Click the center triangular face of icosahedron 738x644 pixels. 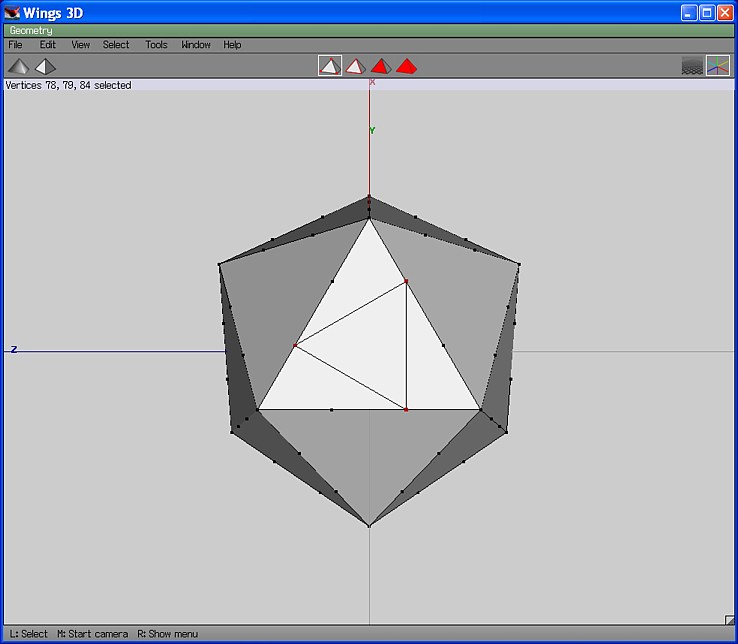point(369,346)
